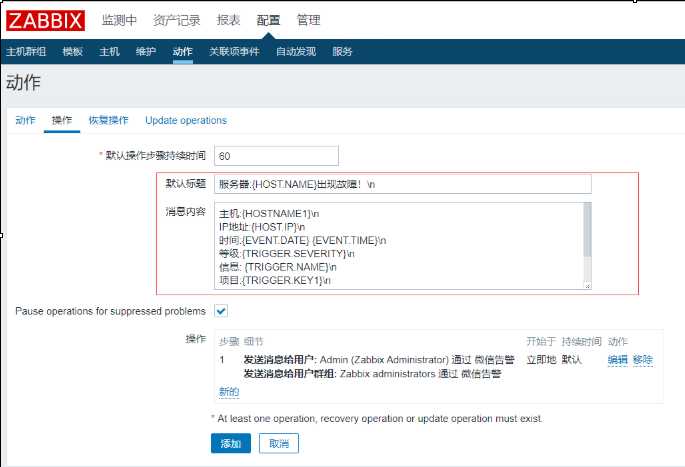
Task: Click the textarea resize handle
Action: tap(588, 286)
